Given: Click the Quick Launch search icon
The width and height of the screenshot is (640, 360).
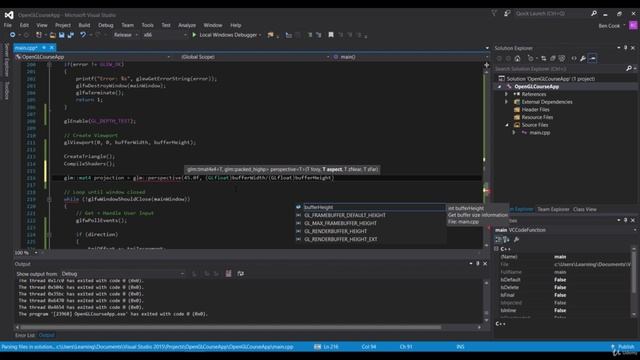Looking at the screenshot, I should [x=594, y=13].
